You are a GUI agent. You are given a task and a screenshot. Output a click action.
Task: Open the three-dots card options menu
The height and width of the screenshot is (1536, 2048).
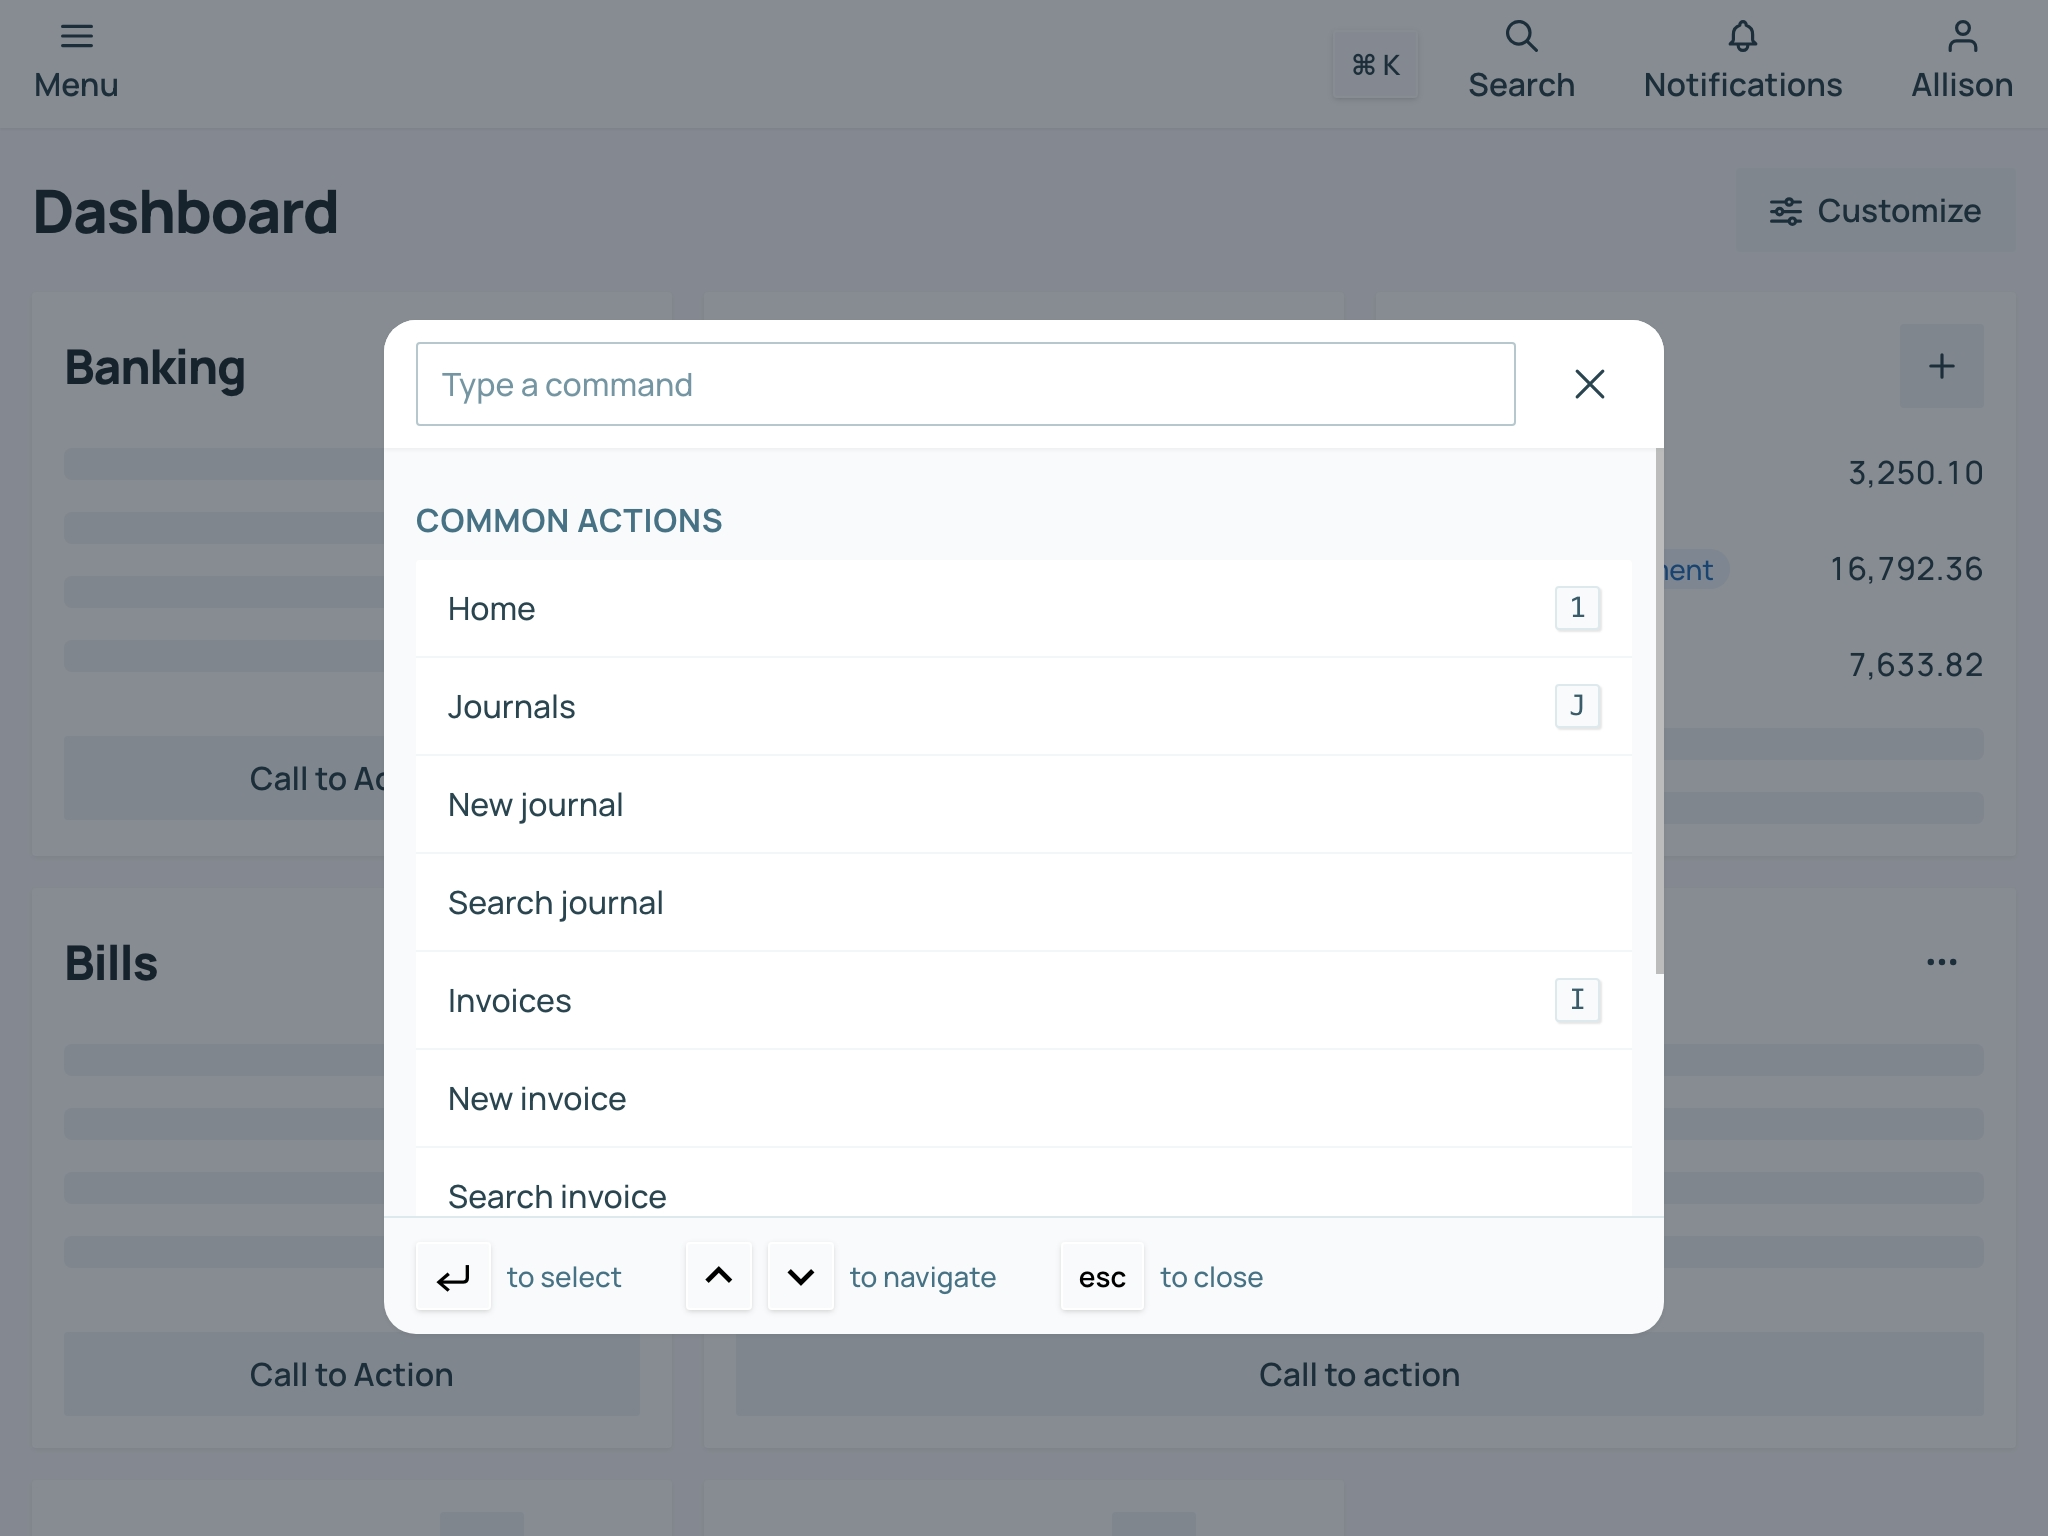pos(1941,962)
